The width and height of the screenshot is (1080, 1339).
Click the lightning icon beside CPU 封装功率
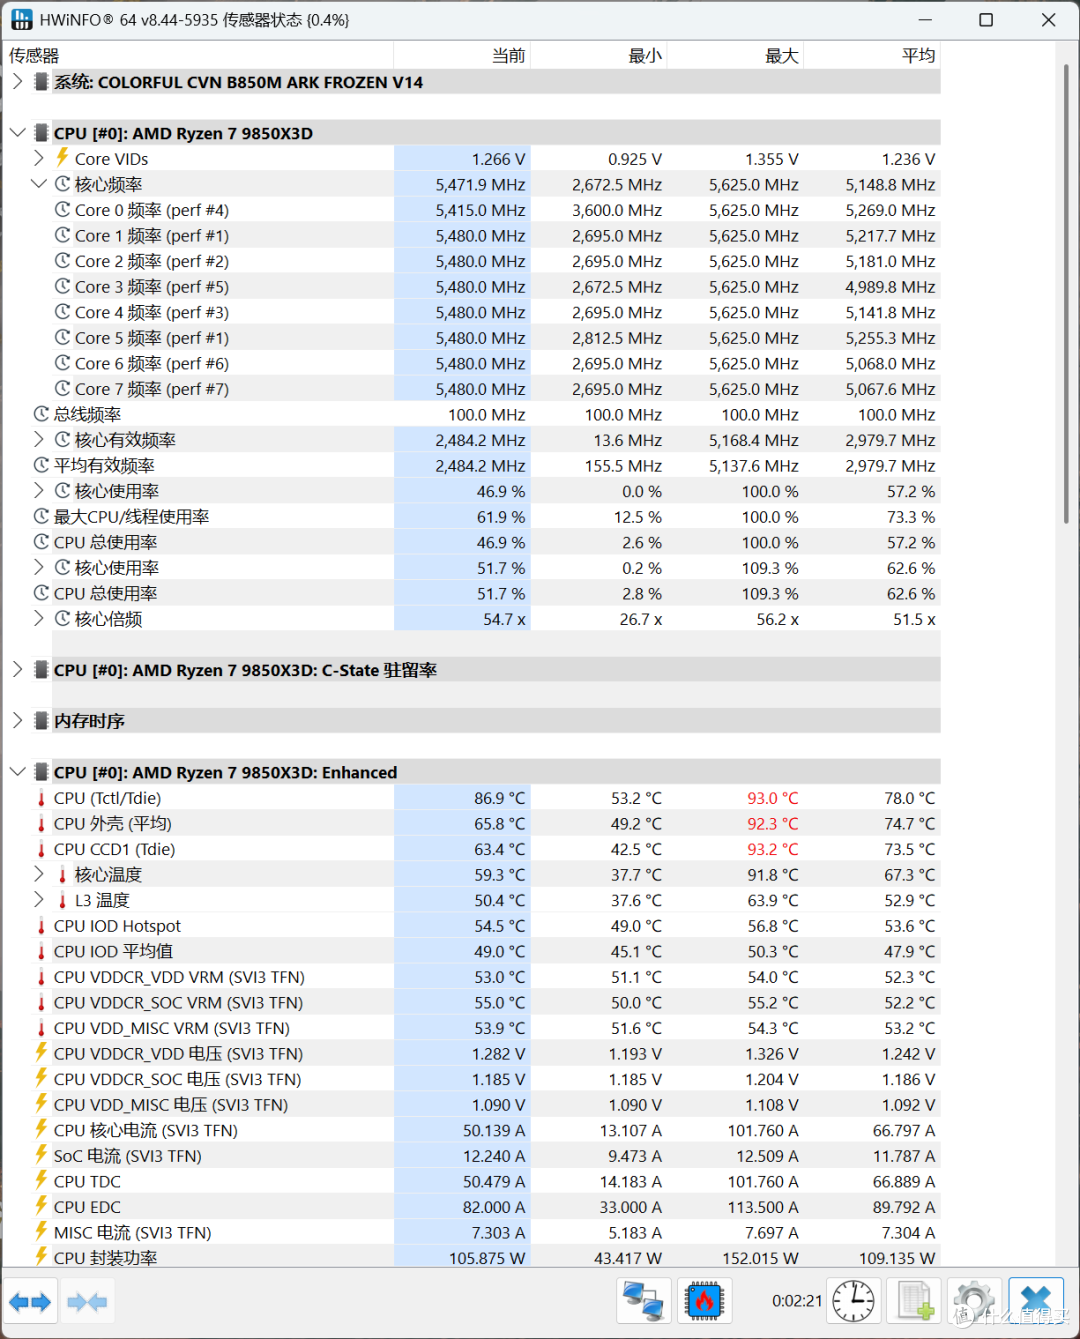(41, 1257)
